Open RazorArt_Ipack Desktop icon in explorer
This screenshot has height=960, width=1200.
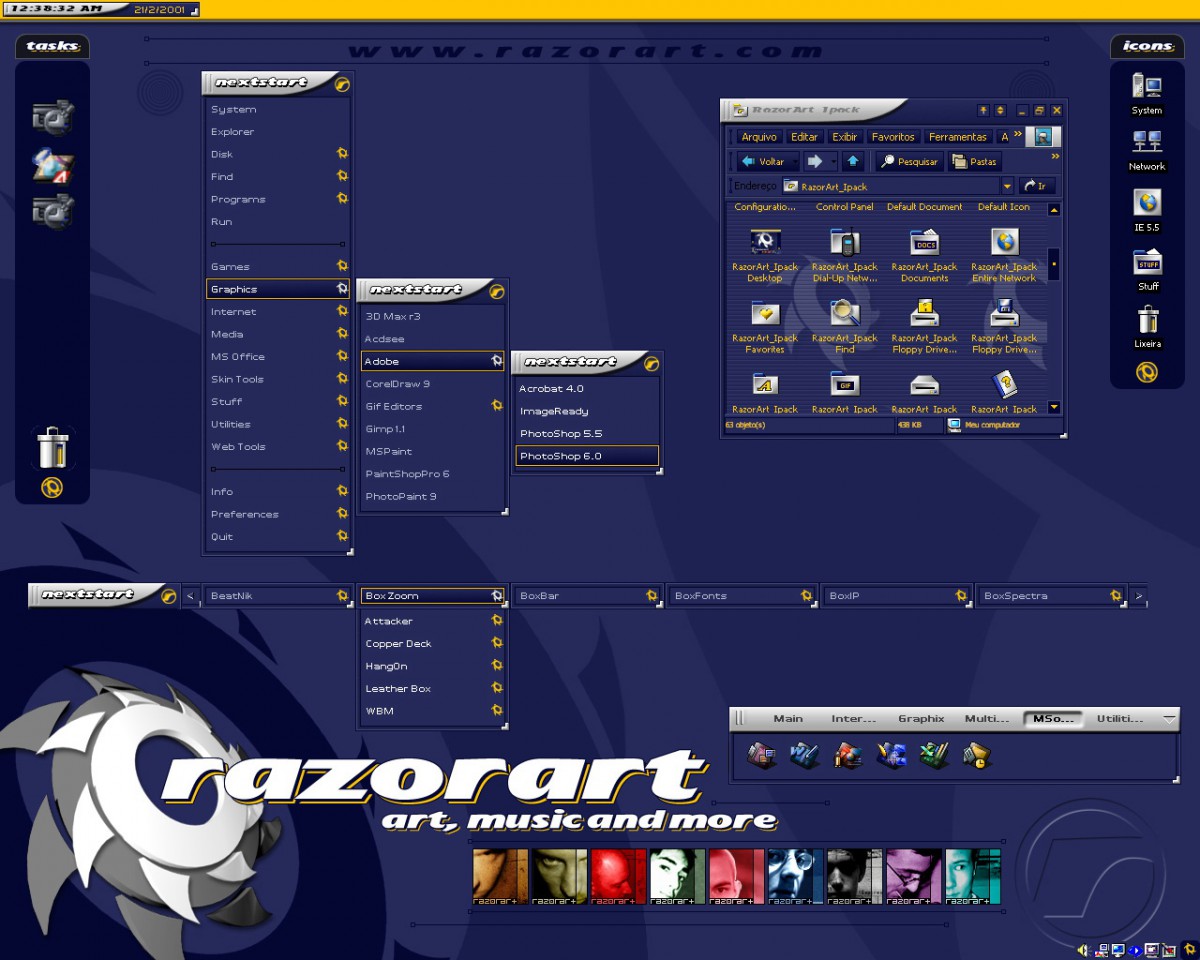click(x=765, y=242)
